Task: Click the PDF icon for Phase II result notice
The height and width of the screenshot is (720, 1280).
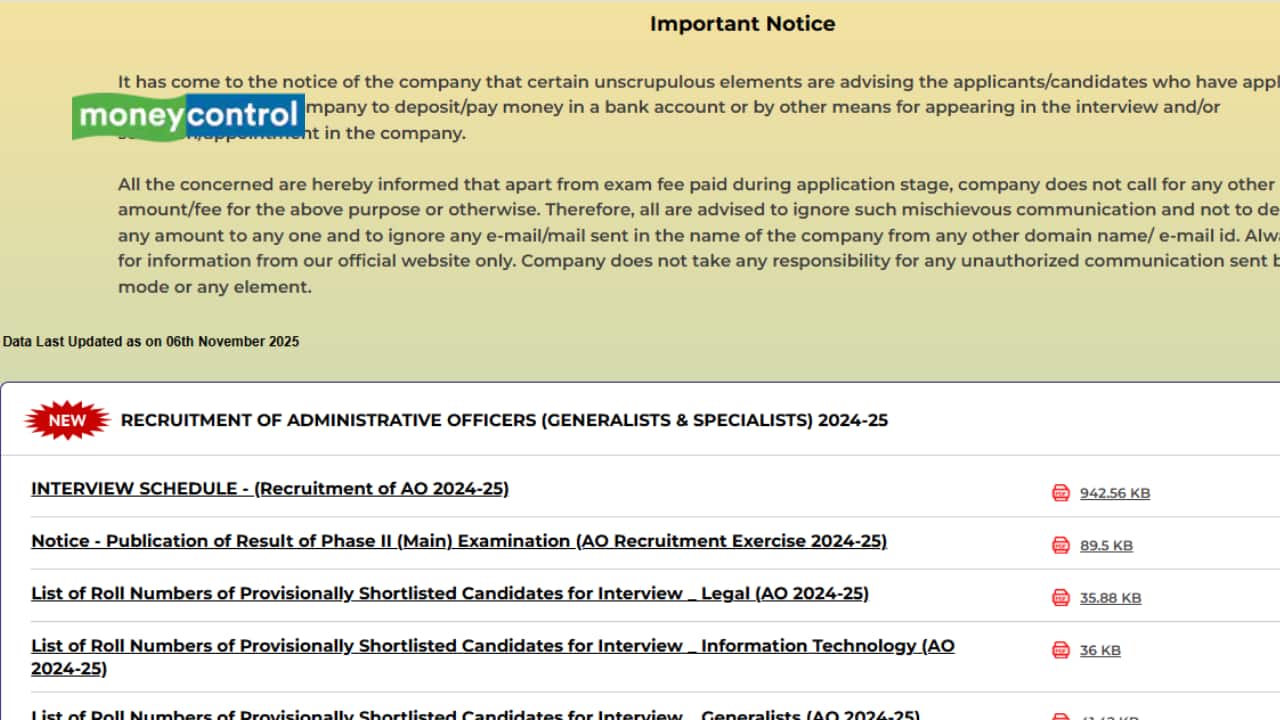Action: tap(1059, 544)
